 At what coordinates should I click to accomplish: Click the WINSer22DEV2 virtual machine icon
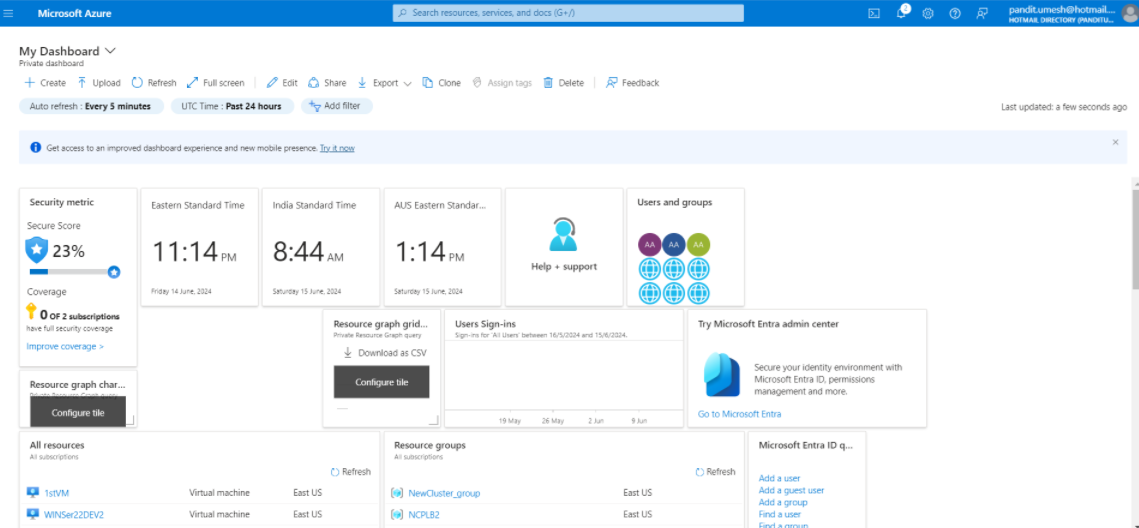33,514
